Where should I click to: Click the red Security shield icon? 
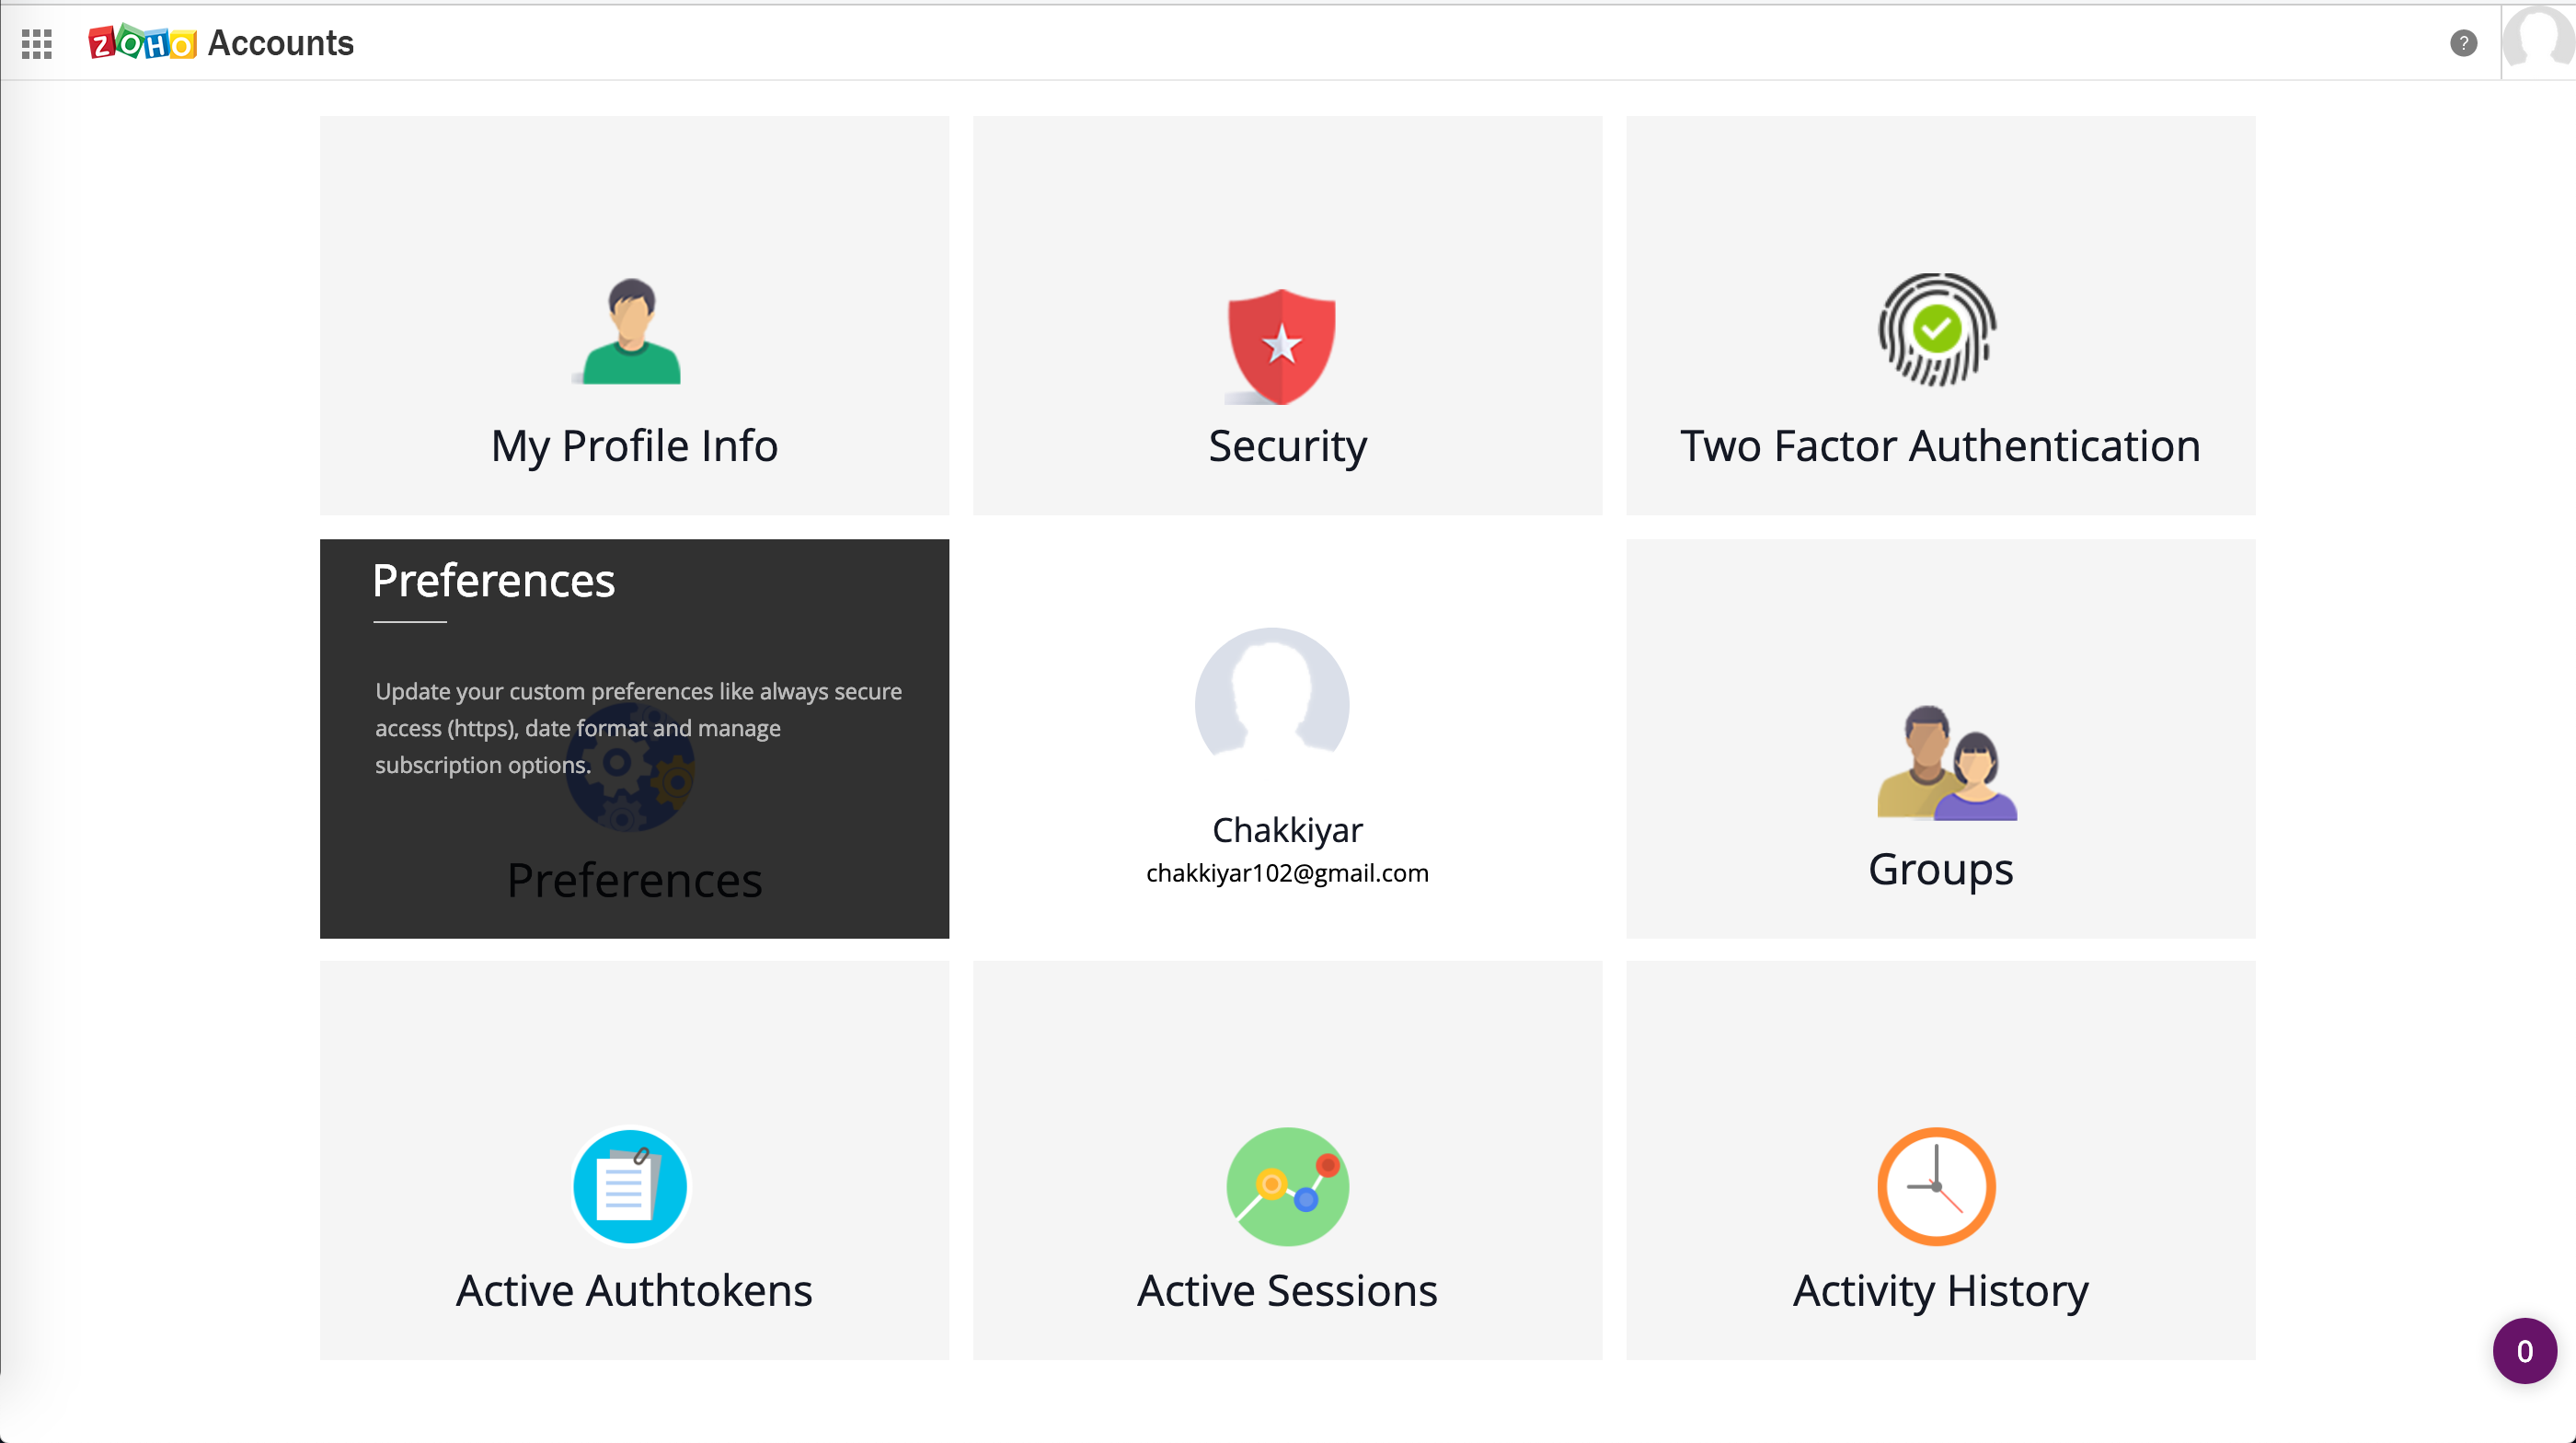[1281, 345]
